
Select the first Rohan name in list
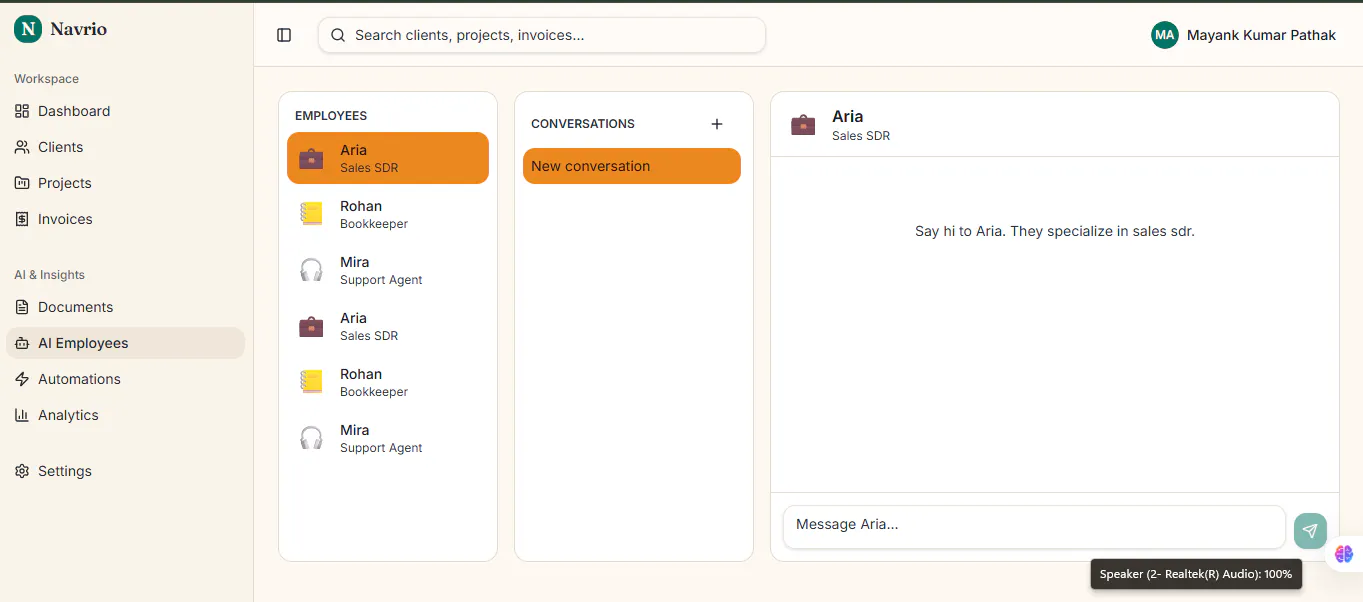coord(361,206)
